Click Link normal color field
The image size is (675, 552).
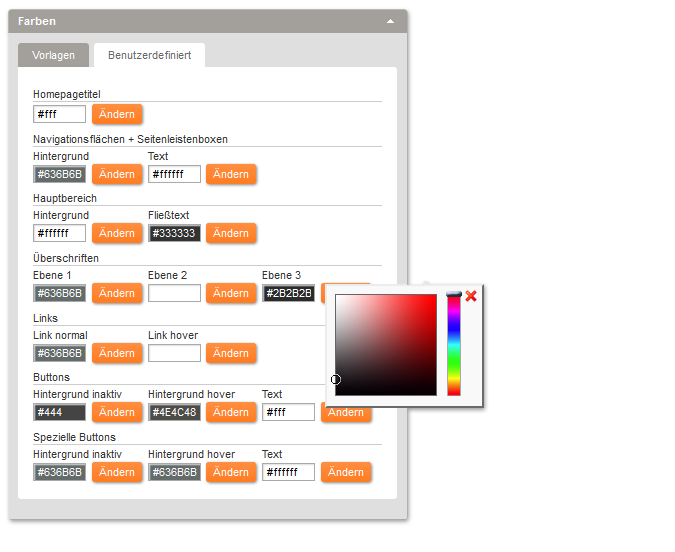point(59,353)
